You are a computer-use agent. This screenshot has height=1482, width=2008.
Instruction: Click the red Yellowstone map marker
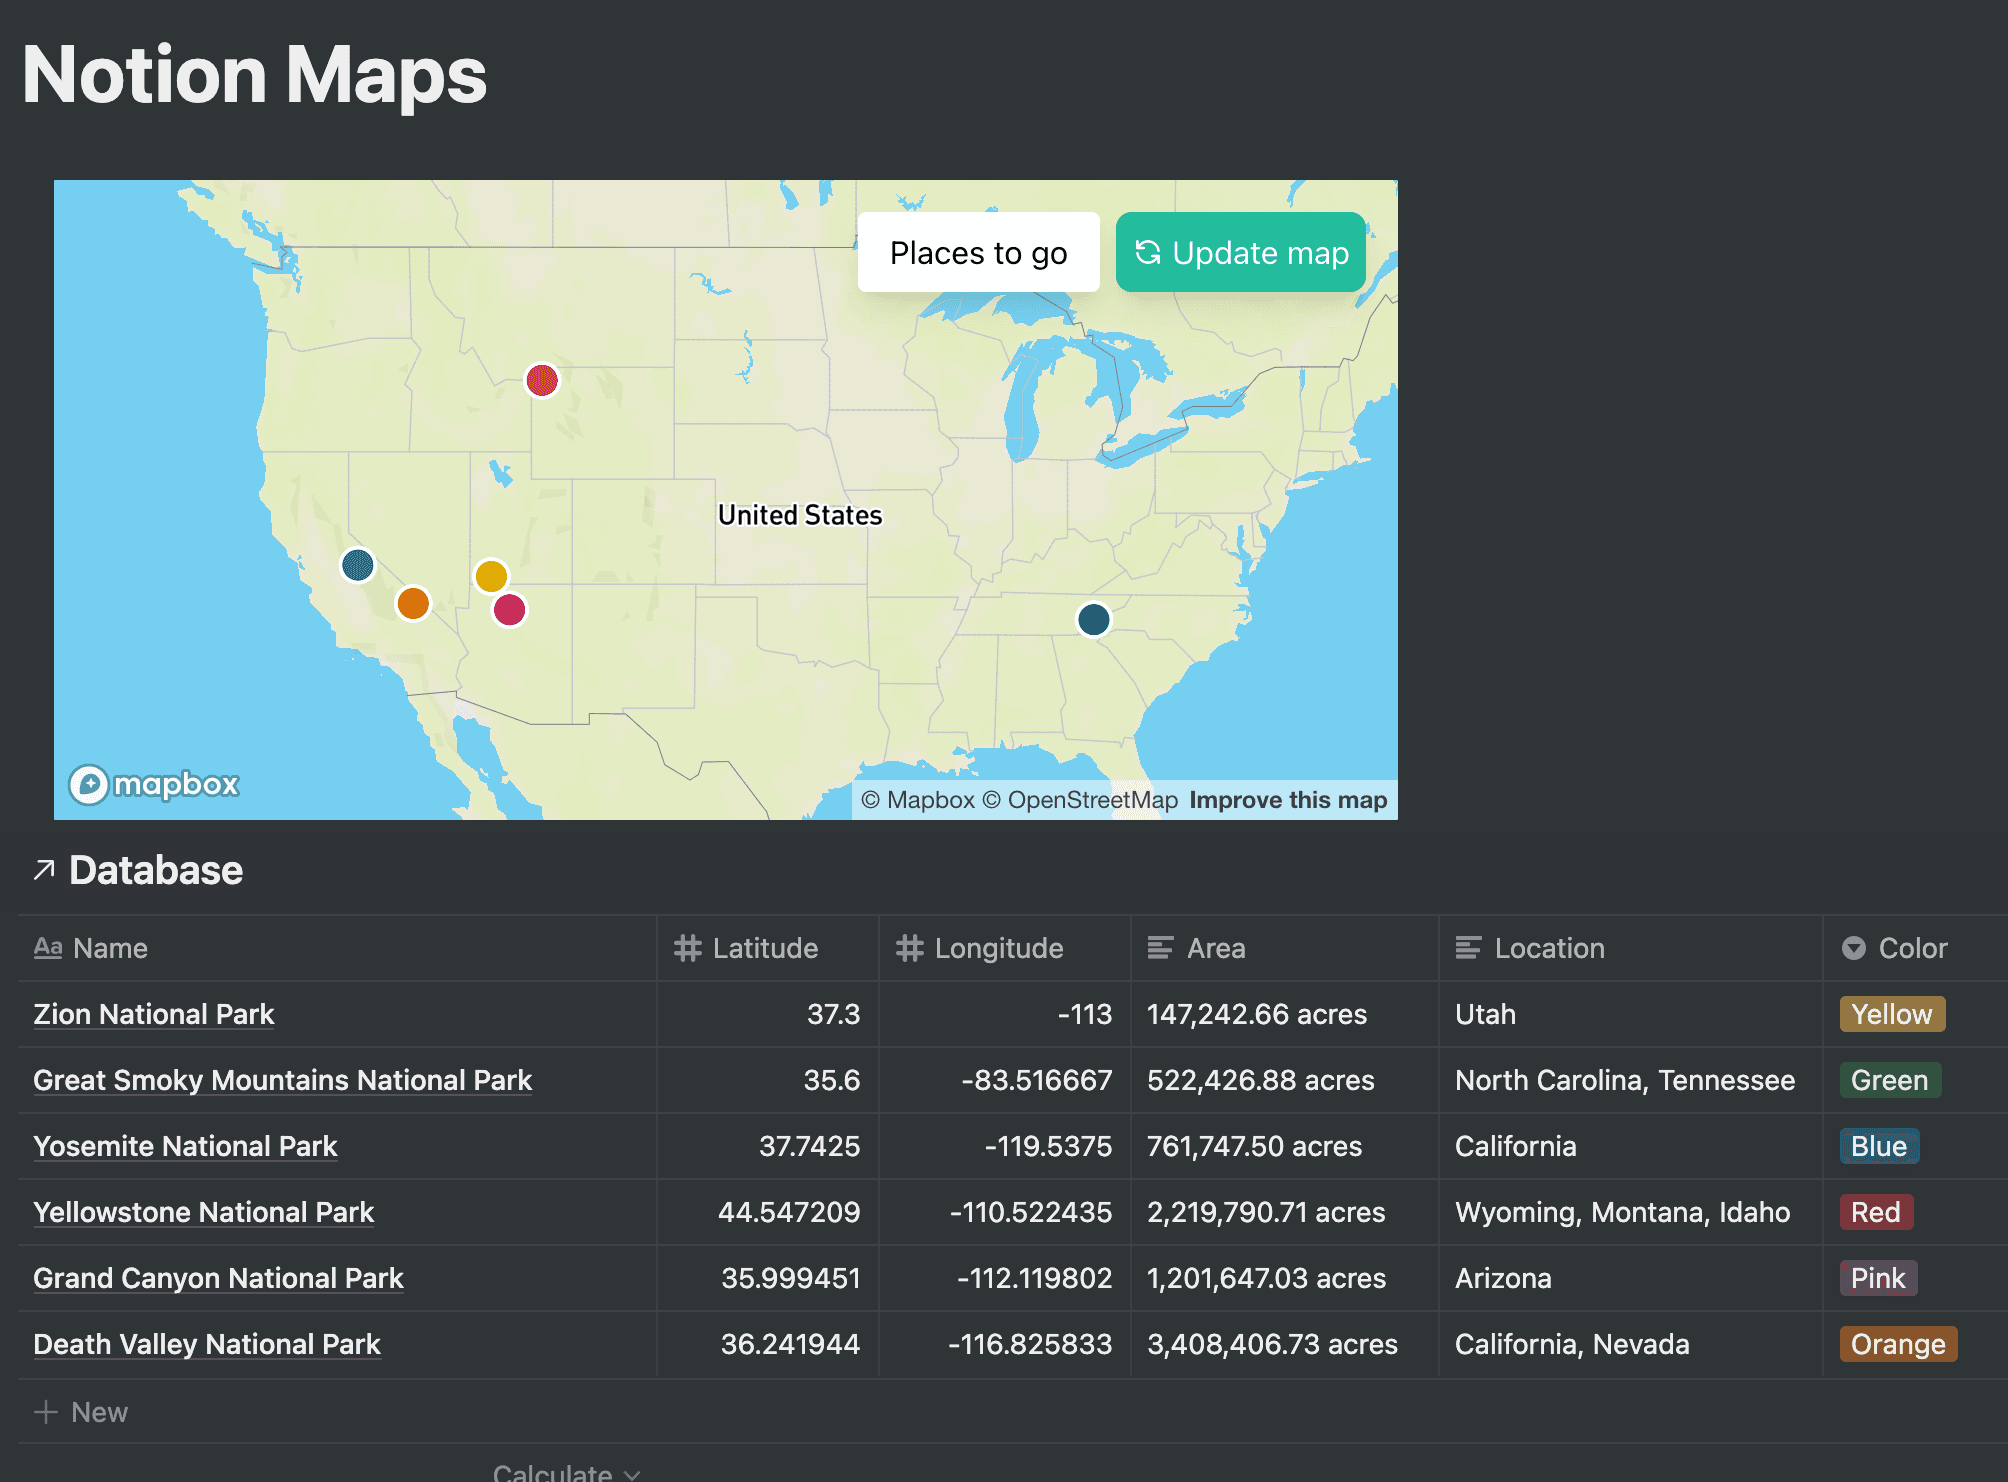coord(542,380)
